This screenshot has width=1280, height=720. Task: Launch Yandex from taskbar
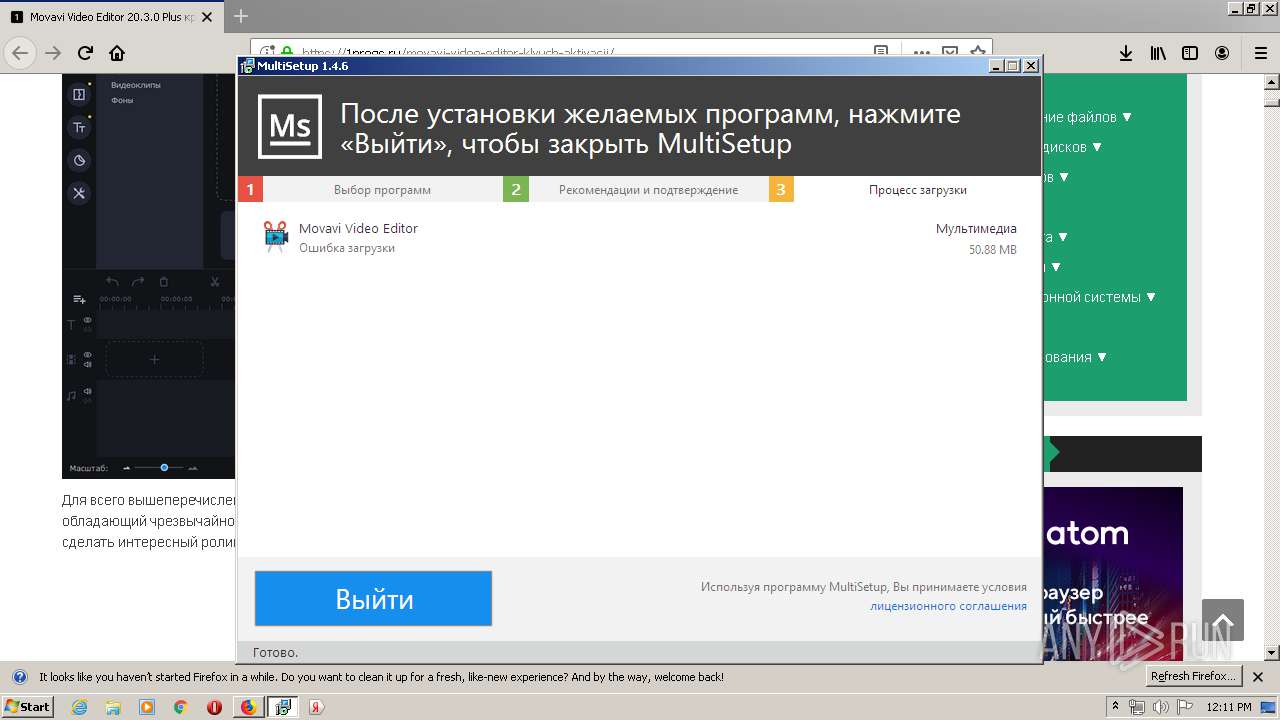point(315,707)
